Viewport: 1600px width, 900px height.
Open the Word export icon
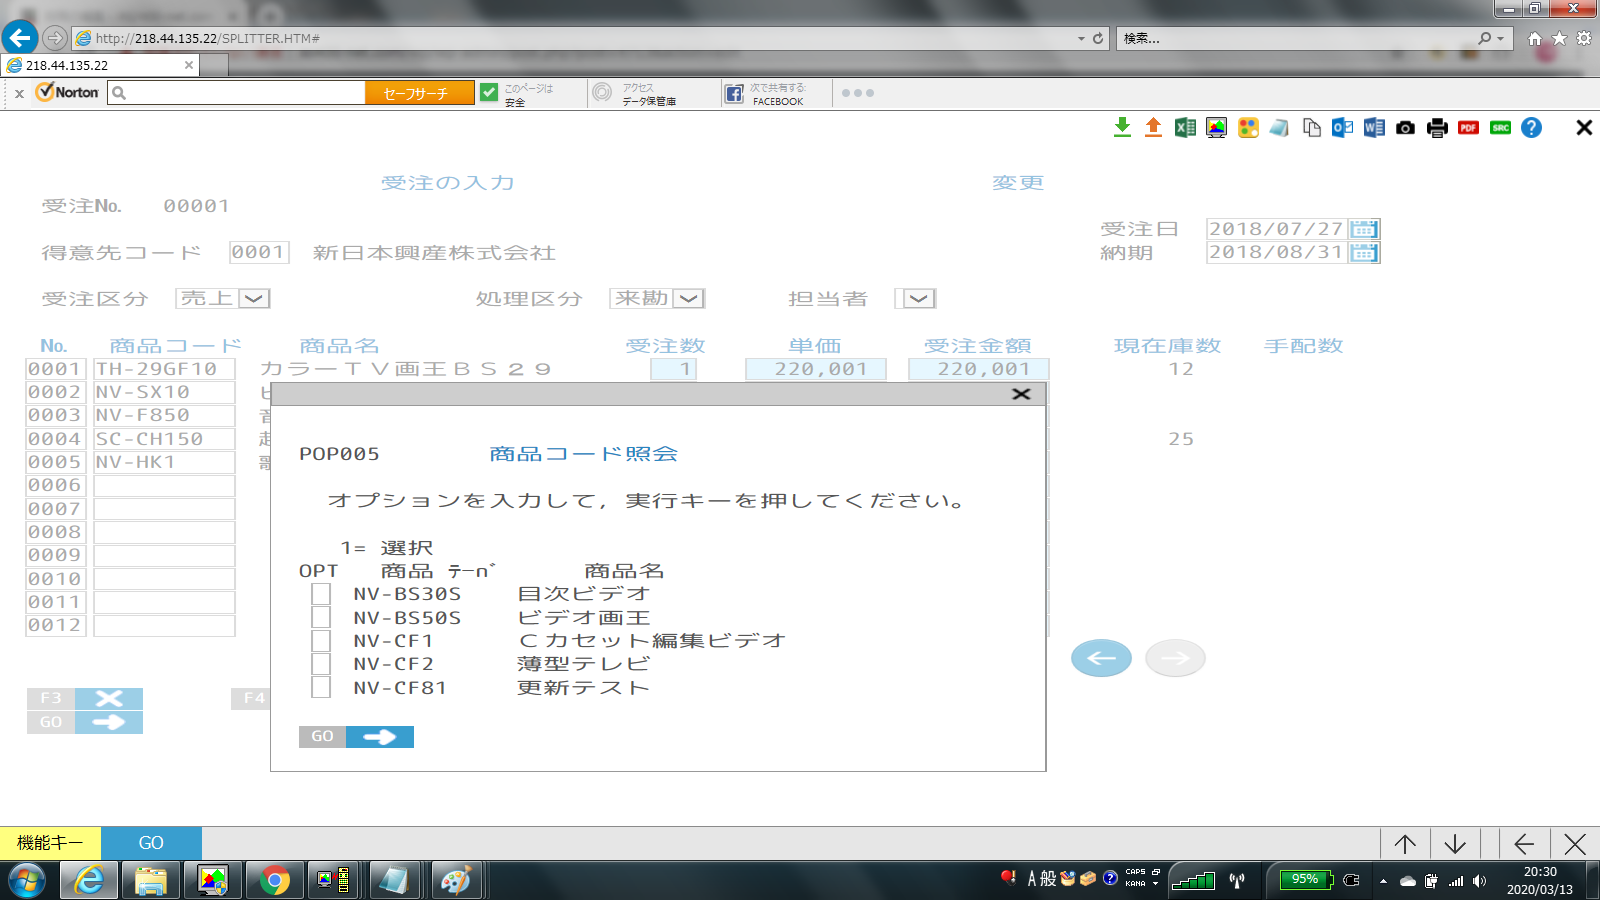(1374, 128)
